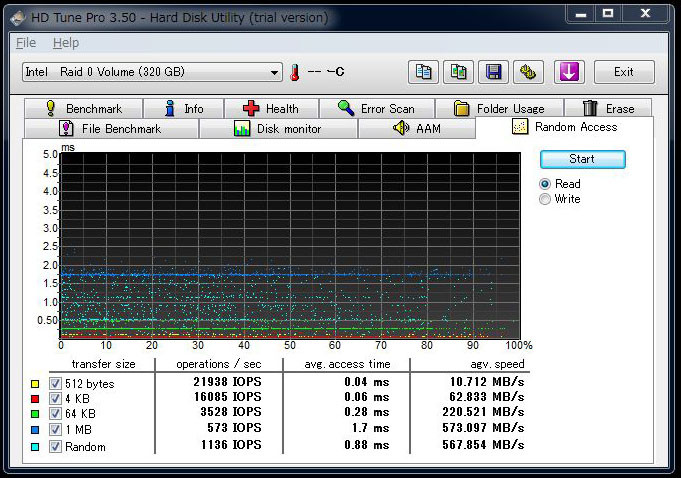Open the File menu
681x478 pixels.
coord(26,43)
